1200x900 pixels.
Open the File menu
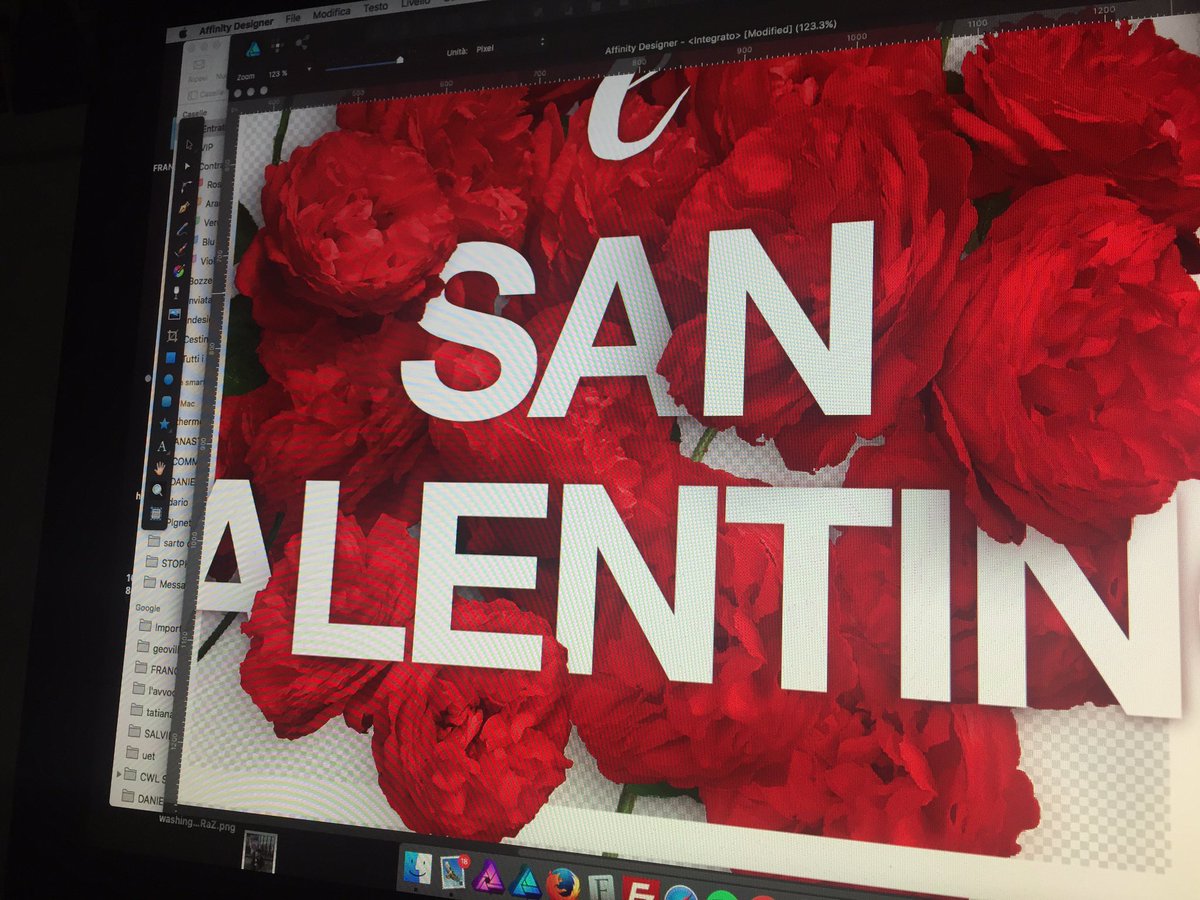(x=293, y=18)
